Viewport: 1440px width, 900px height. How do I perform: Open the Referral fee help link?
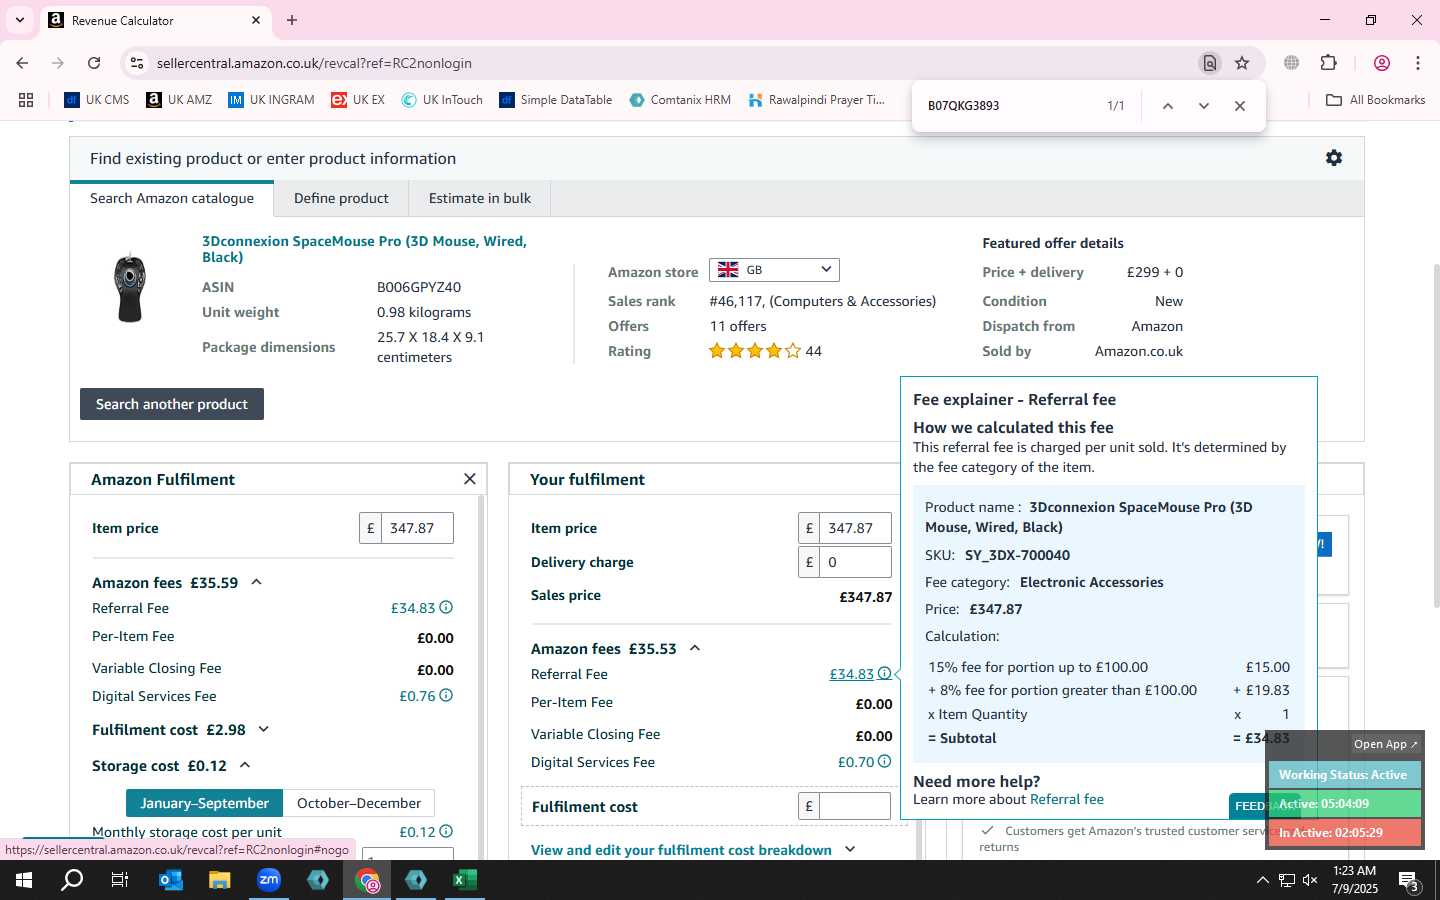click(x=1067, y=799)
